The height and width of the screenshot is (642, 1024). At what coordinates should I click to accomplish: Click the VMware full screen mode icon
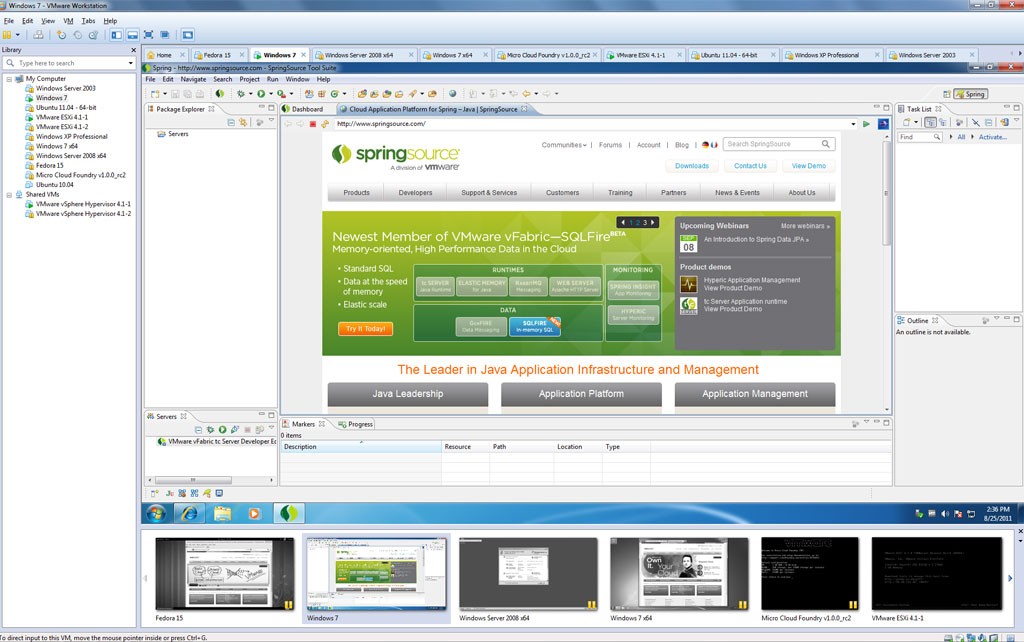[x=149, y=35]
